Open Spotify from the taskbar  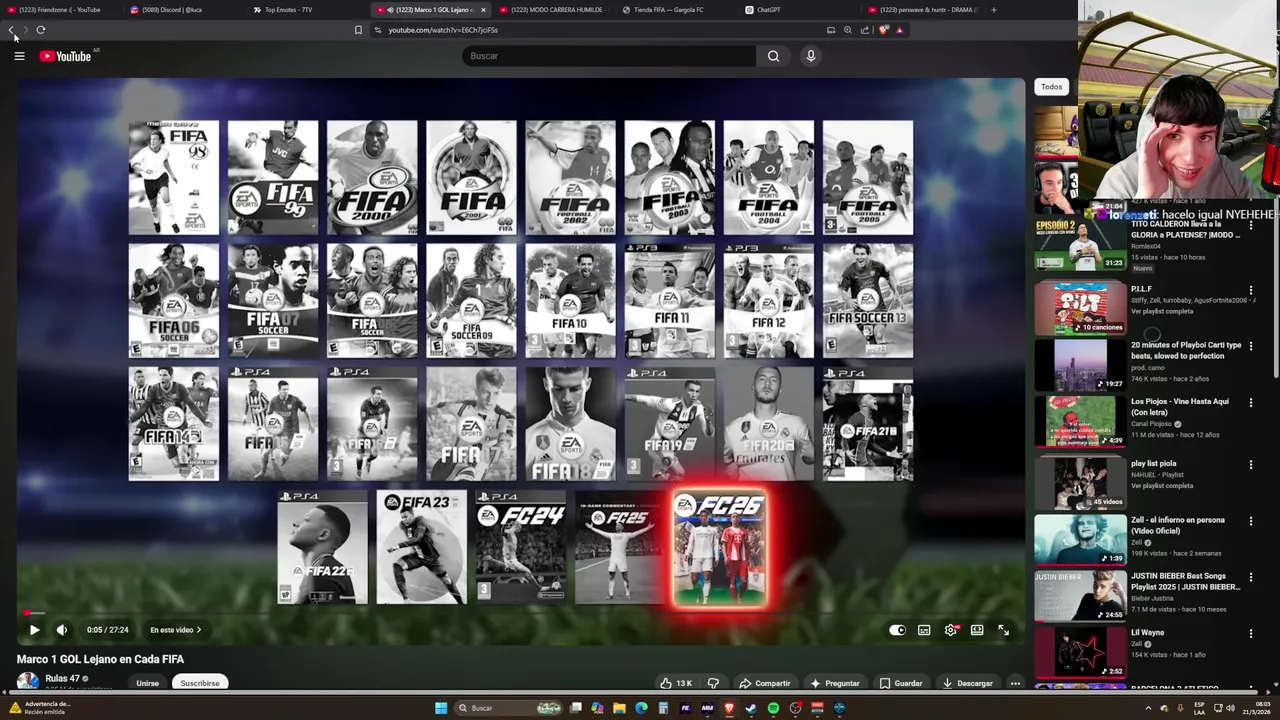pyautogui.click(x=773, y=708)
